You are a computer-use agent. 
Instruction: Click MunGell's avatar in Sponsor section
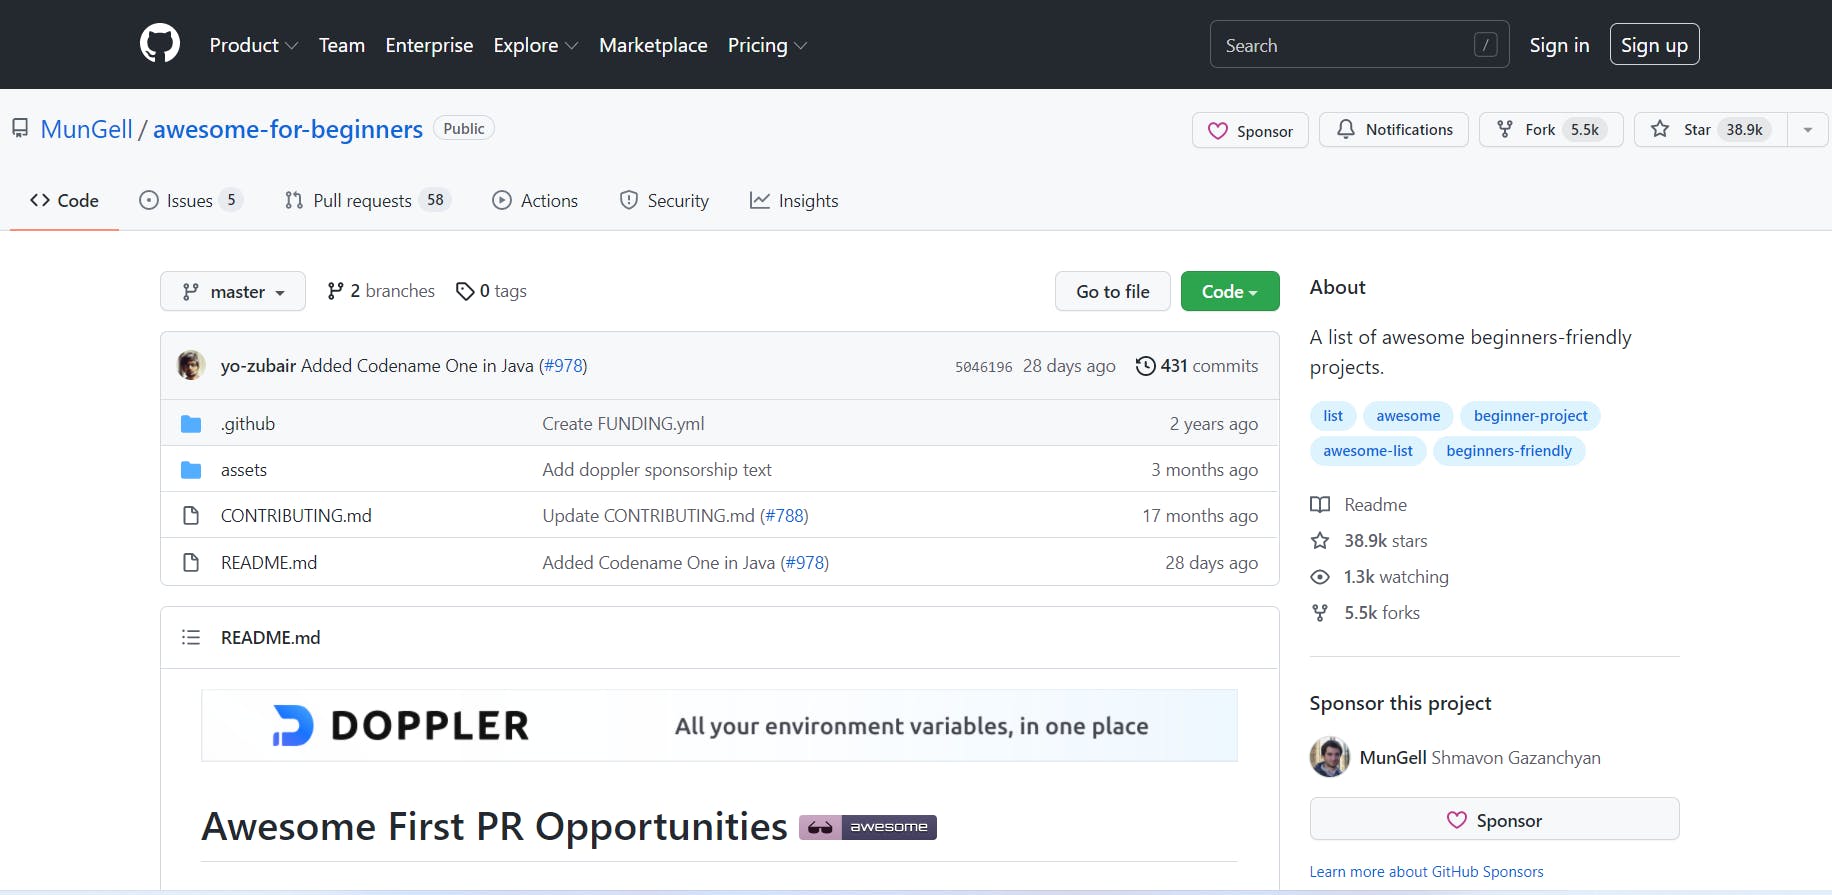click(x=1330, y=757)
